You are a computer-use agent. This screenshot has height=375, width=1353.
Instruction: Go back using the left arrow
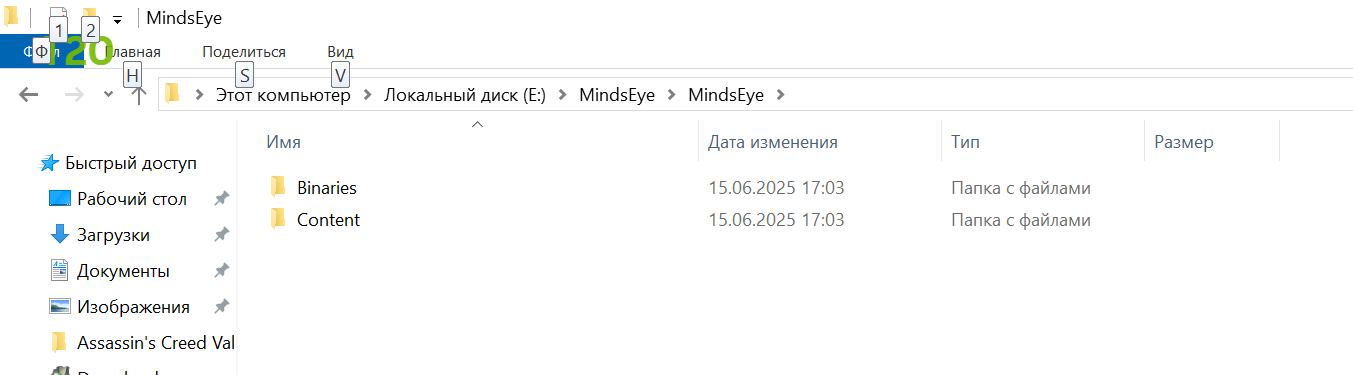[29, 95]
